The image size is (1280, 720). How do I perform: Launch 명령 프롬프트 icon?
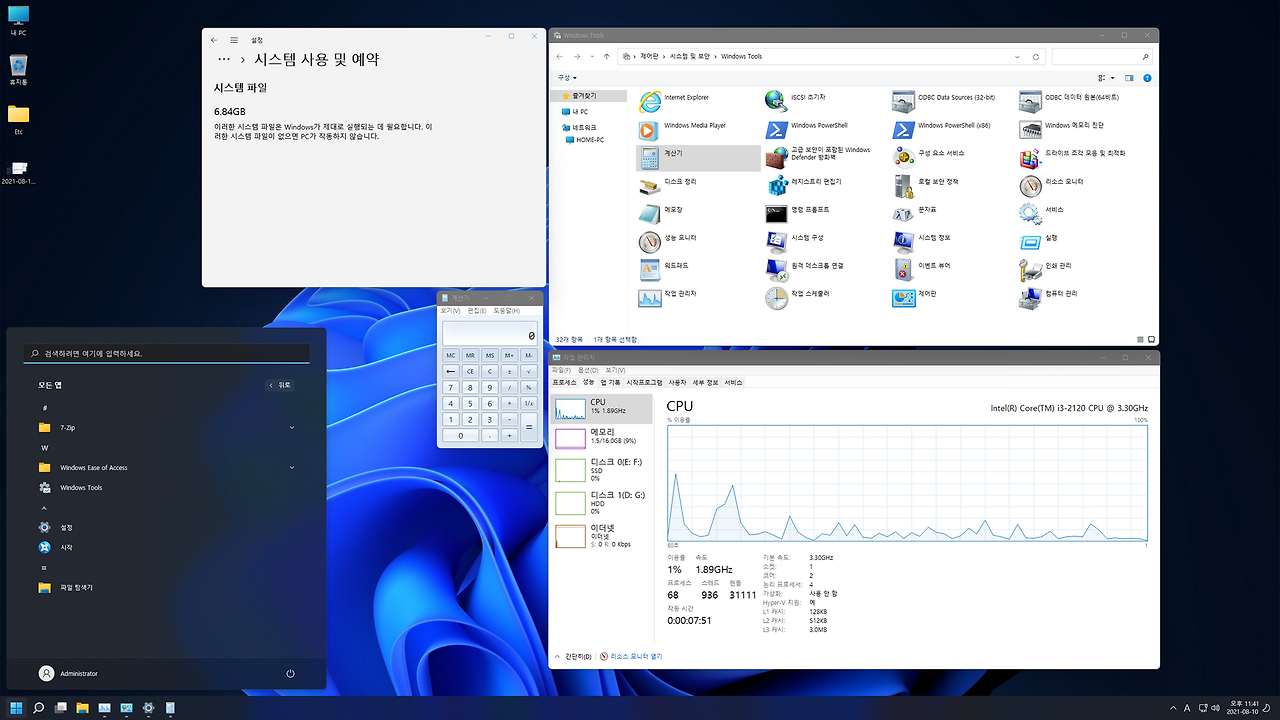pos(776,213)
